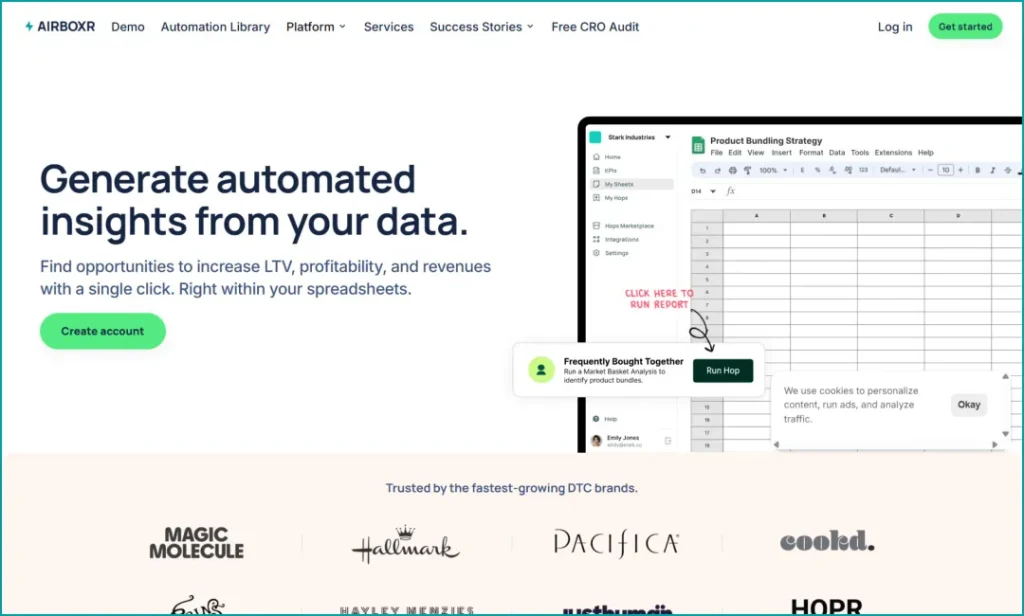Open the Extensions menu
Screen dimensions: 1024x616
tap(895, 152)
